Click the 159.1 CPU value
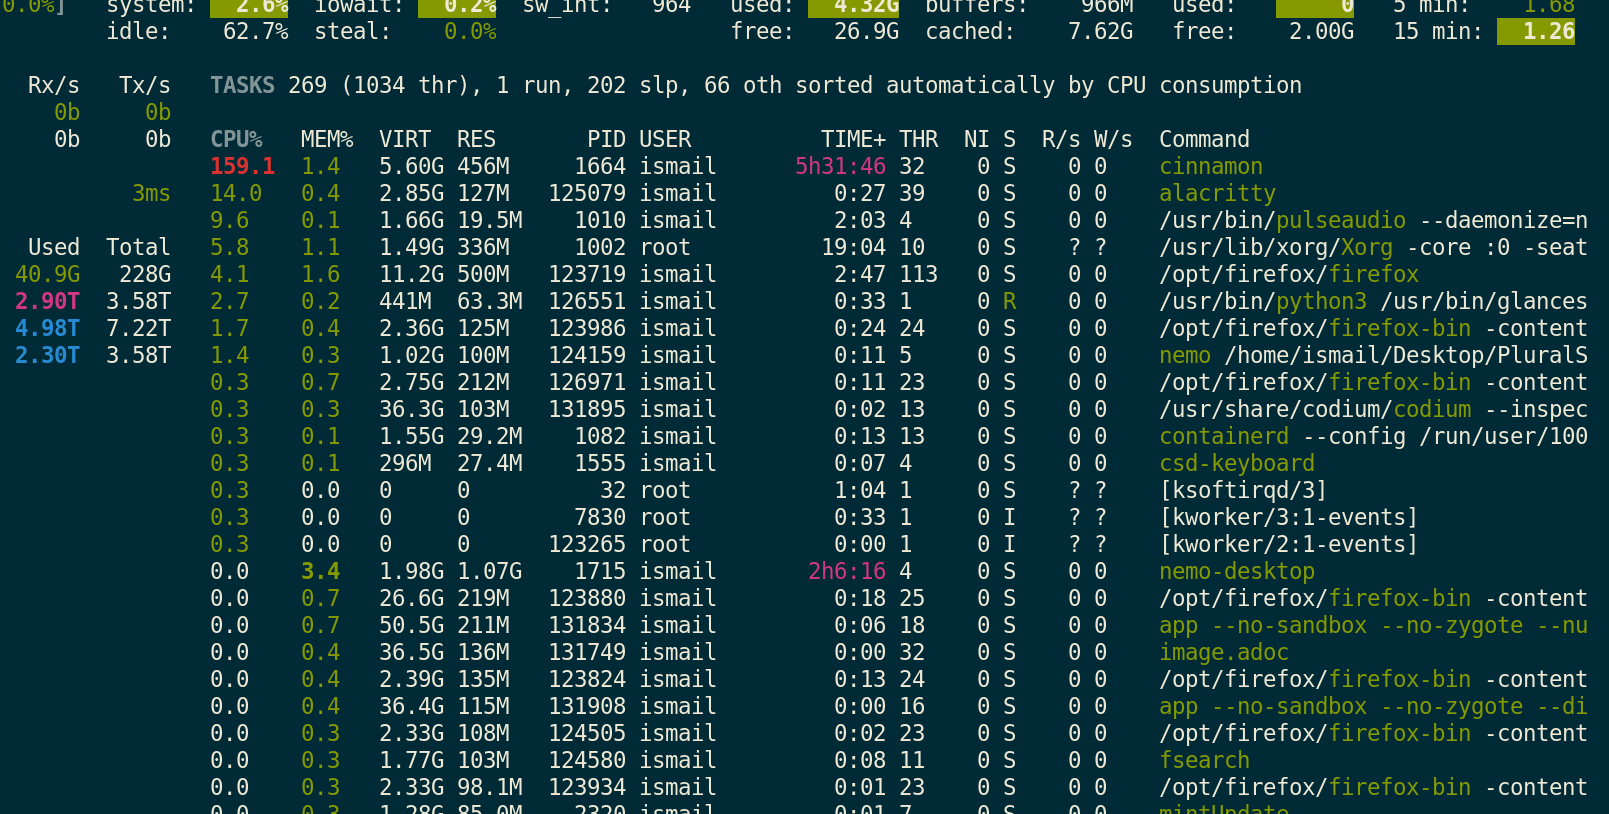Screen dimensions: 1609x814 tap(242, 166)
